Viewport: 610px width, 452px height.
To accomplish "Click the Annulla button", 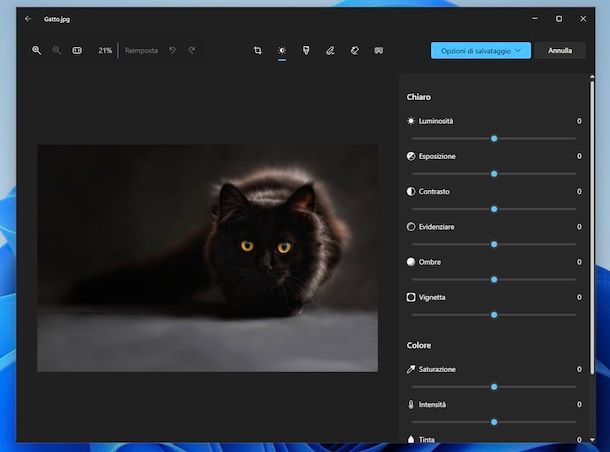I will pos(560,51).
